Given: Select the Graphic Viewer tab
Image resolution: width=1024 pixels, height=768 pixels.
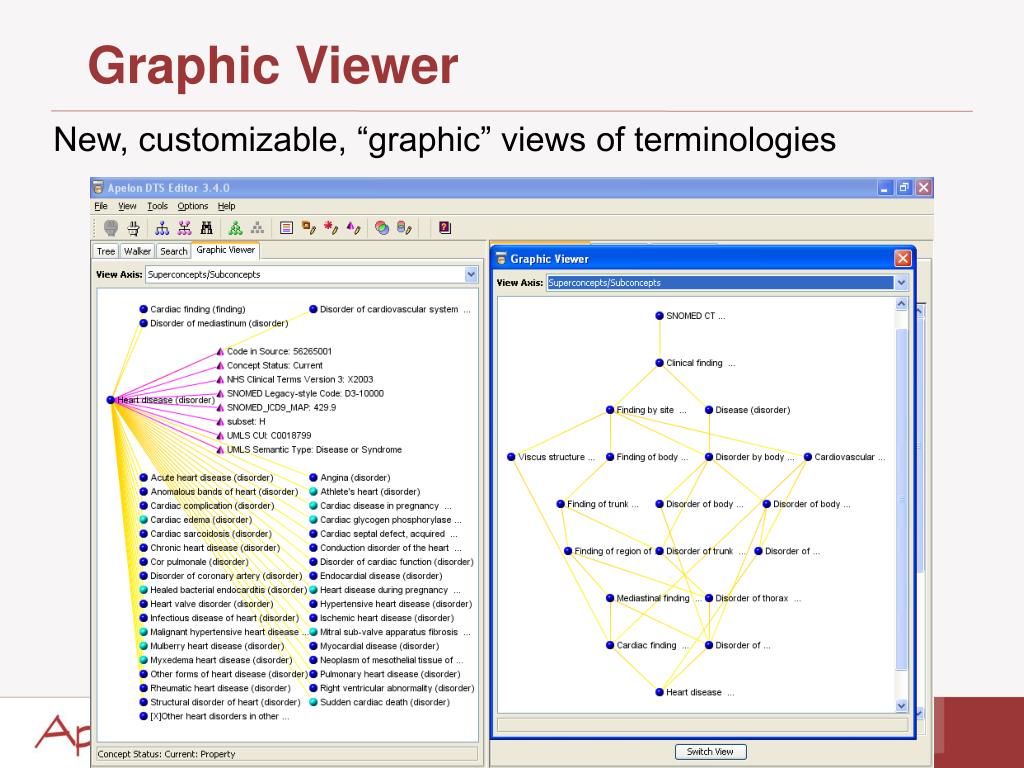Looking at the screenshot, I should point(225,250).
